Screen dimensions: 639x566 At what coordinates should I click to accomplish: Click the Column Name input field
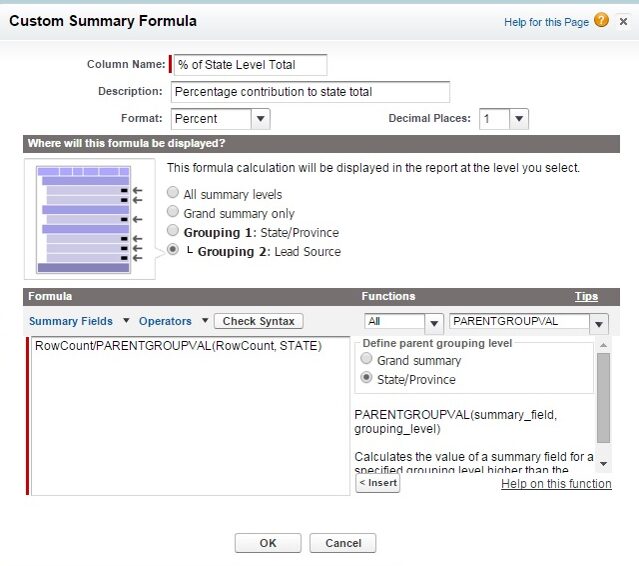pyautogui.click(x=250, y=65)
